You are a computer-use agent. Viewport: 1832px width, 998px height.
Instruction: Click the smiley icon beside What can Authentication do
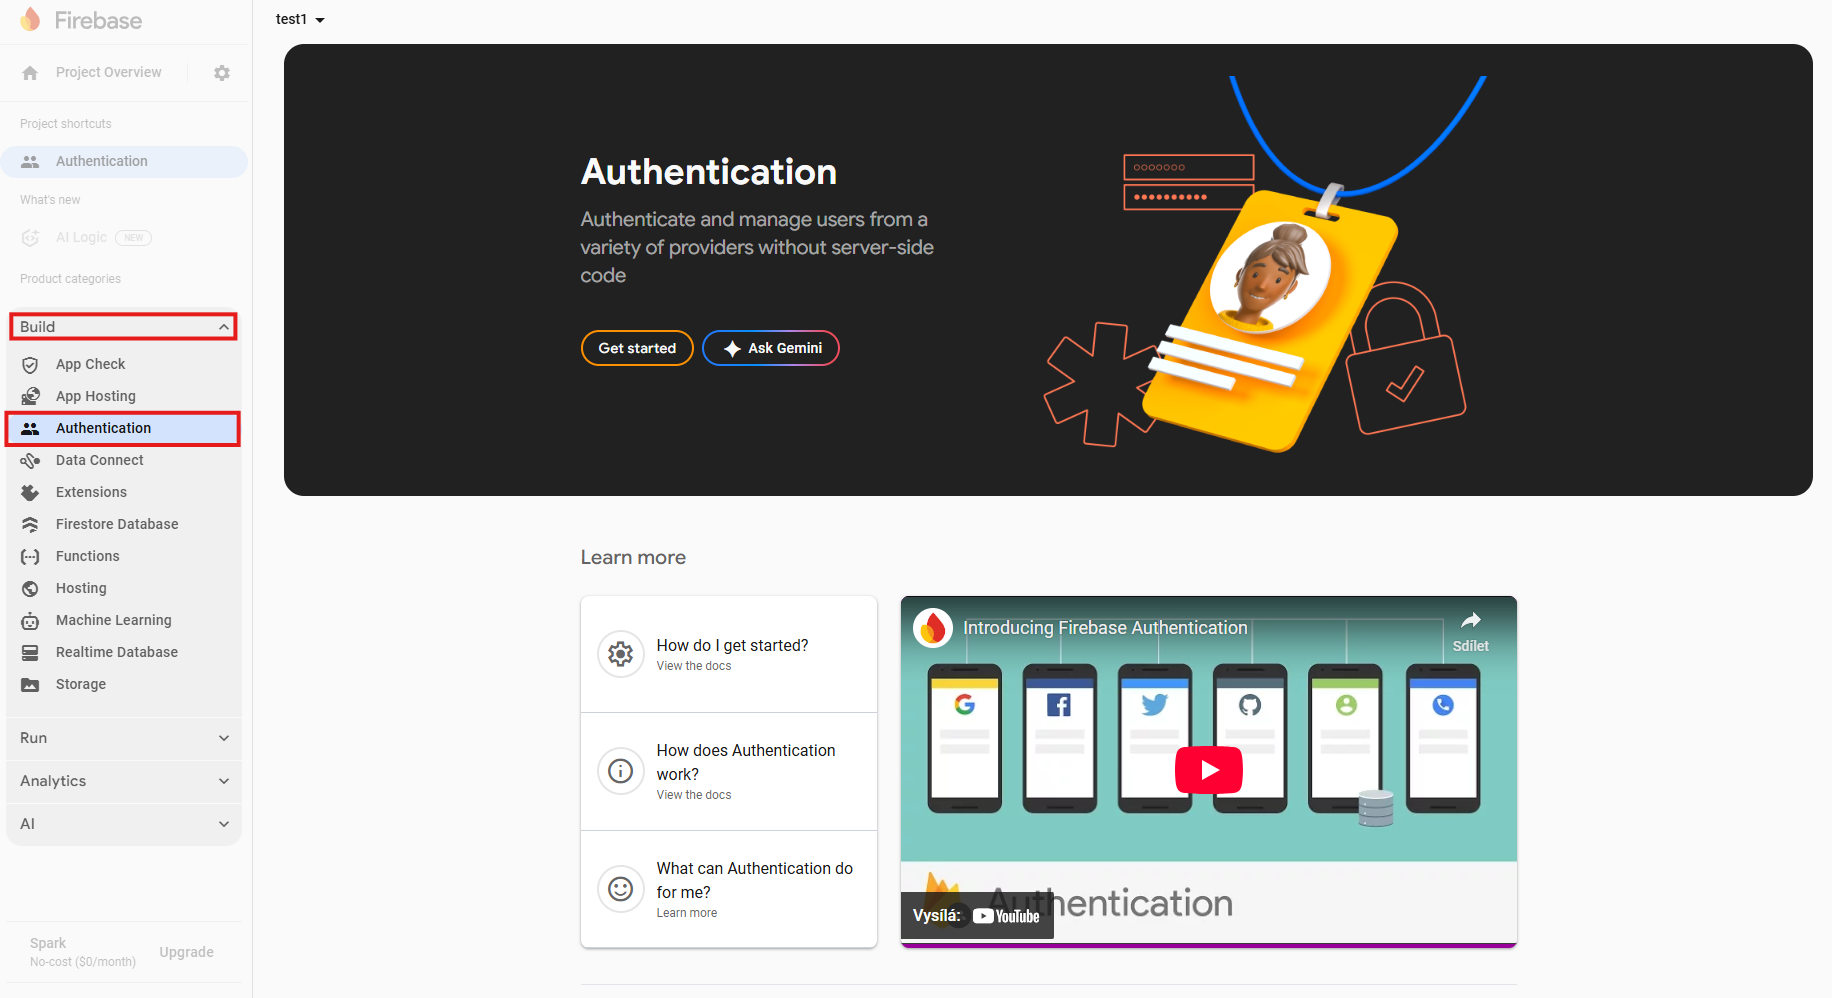(621, 889)
